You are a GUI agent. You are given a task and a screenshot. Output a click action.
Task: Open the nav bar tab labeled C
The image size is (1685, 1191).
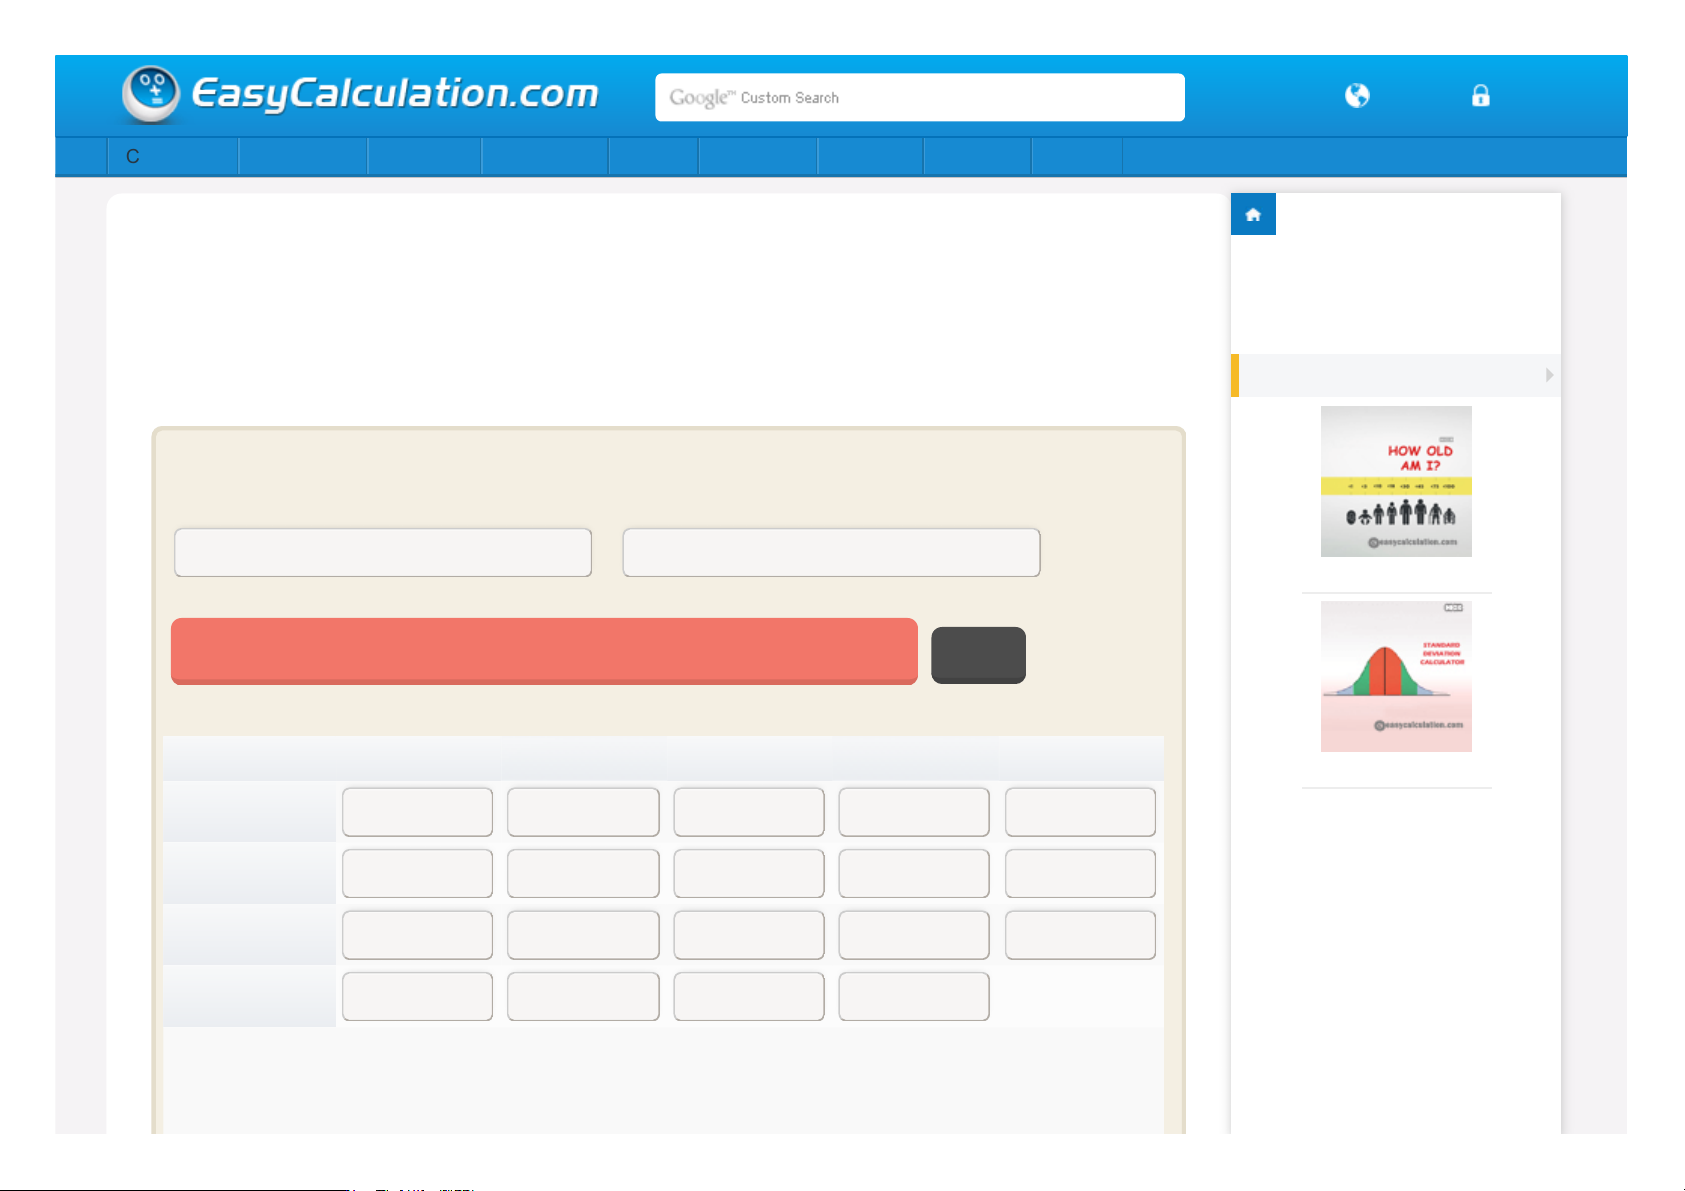pyautogui.click(x=172, y=157)
